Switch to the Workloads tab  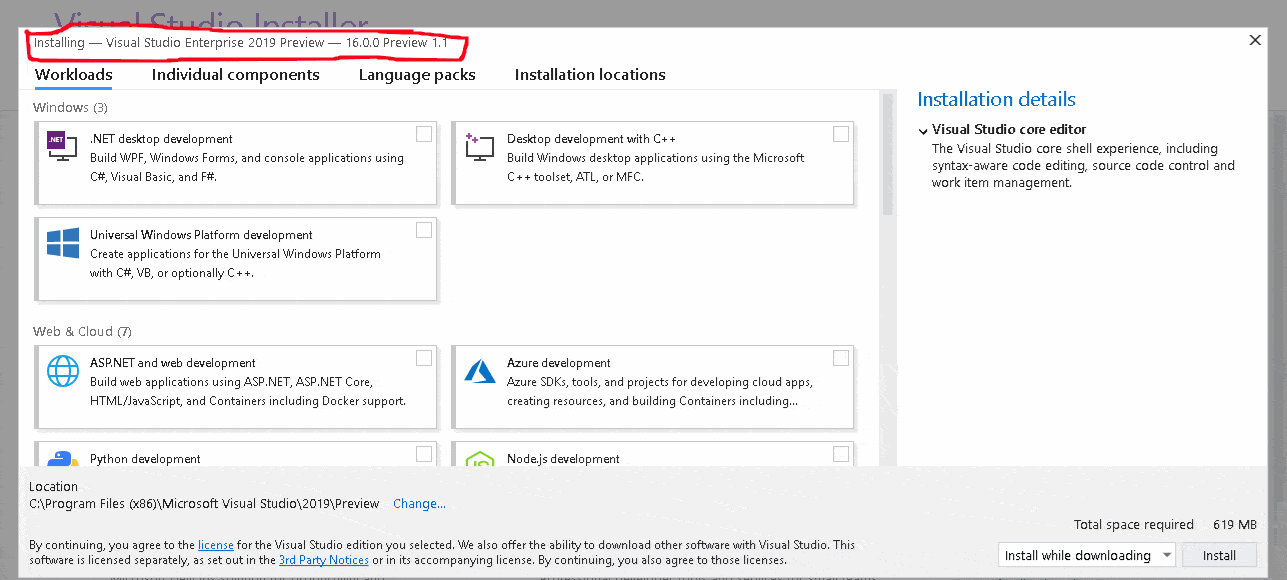coord(73,75)
